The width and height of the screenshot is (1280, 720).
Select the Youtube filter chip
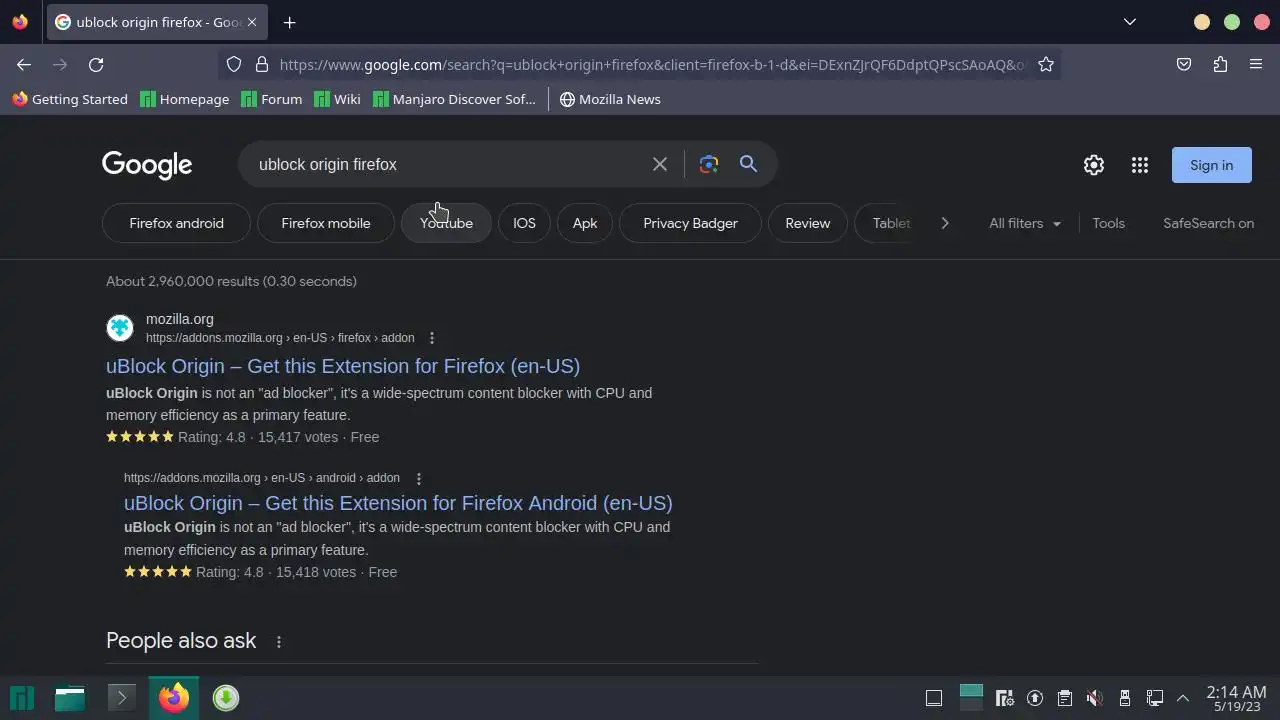tap(446, 223)
